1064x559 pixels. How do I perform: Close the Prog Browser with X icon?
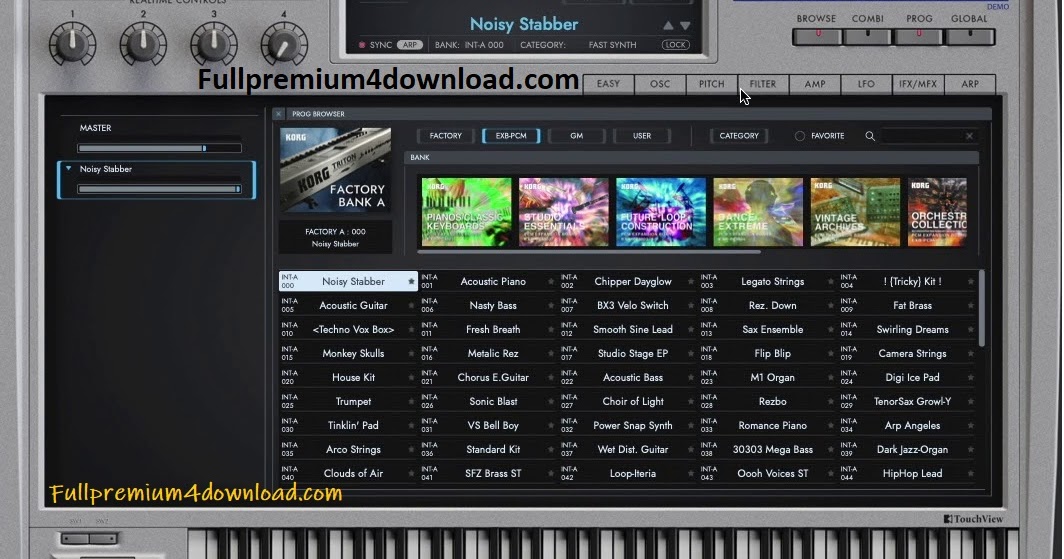278,114
